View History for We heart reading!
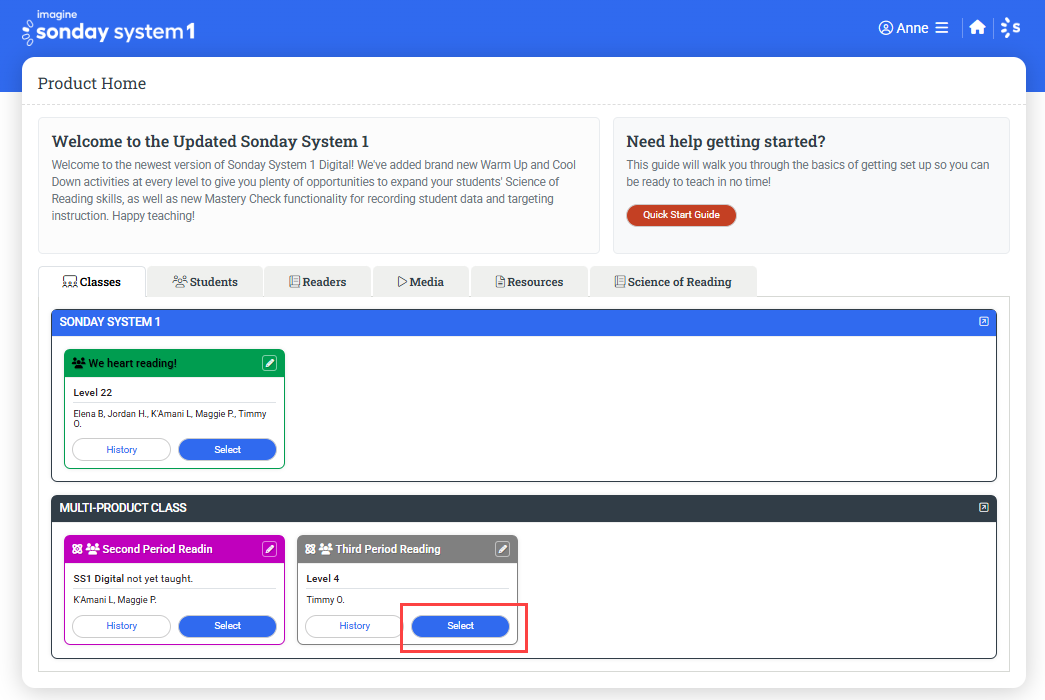 pyautogui.click(x=121, y=450)
